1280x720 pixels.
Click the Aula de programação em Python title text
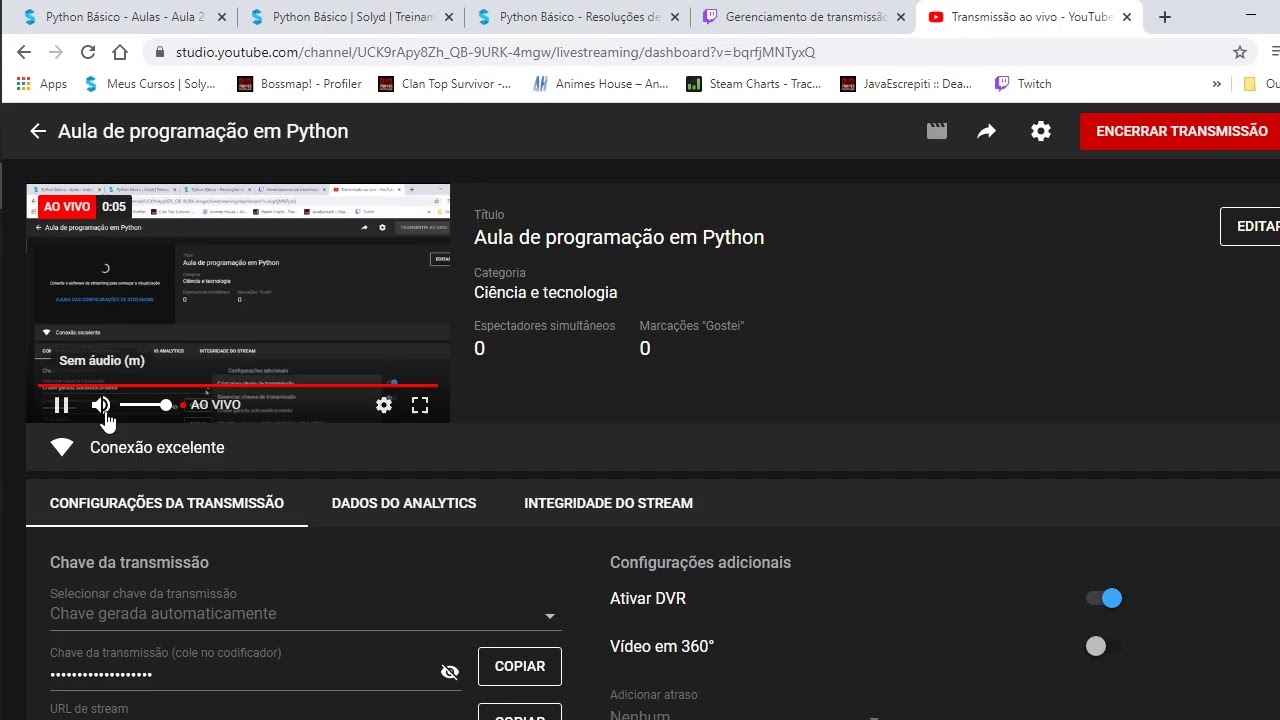(619, 237)
